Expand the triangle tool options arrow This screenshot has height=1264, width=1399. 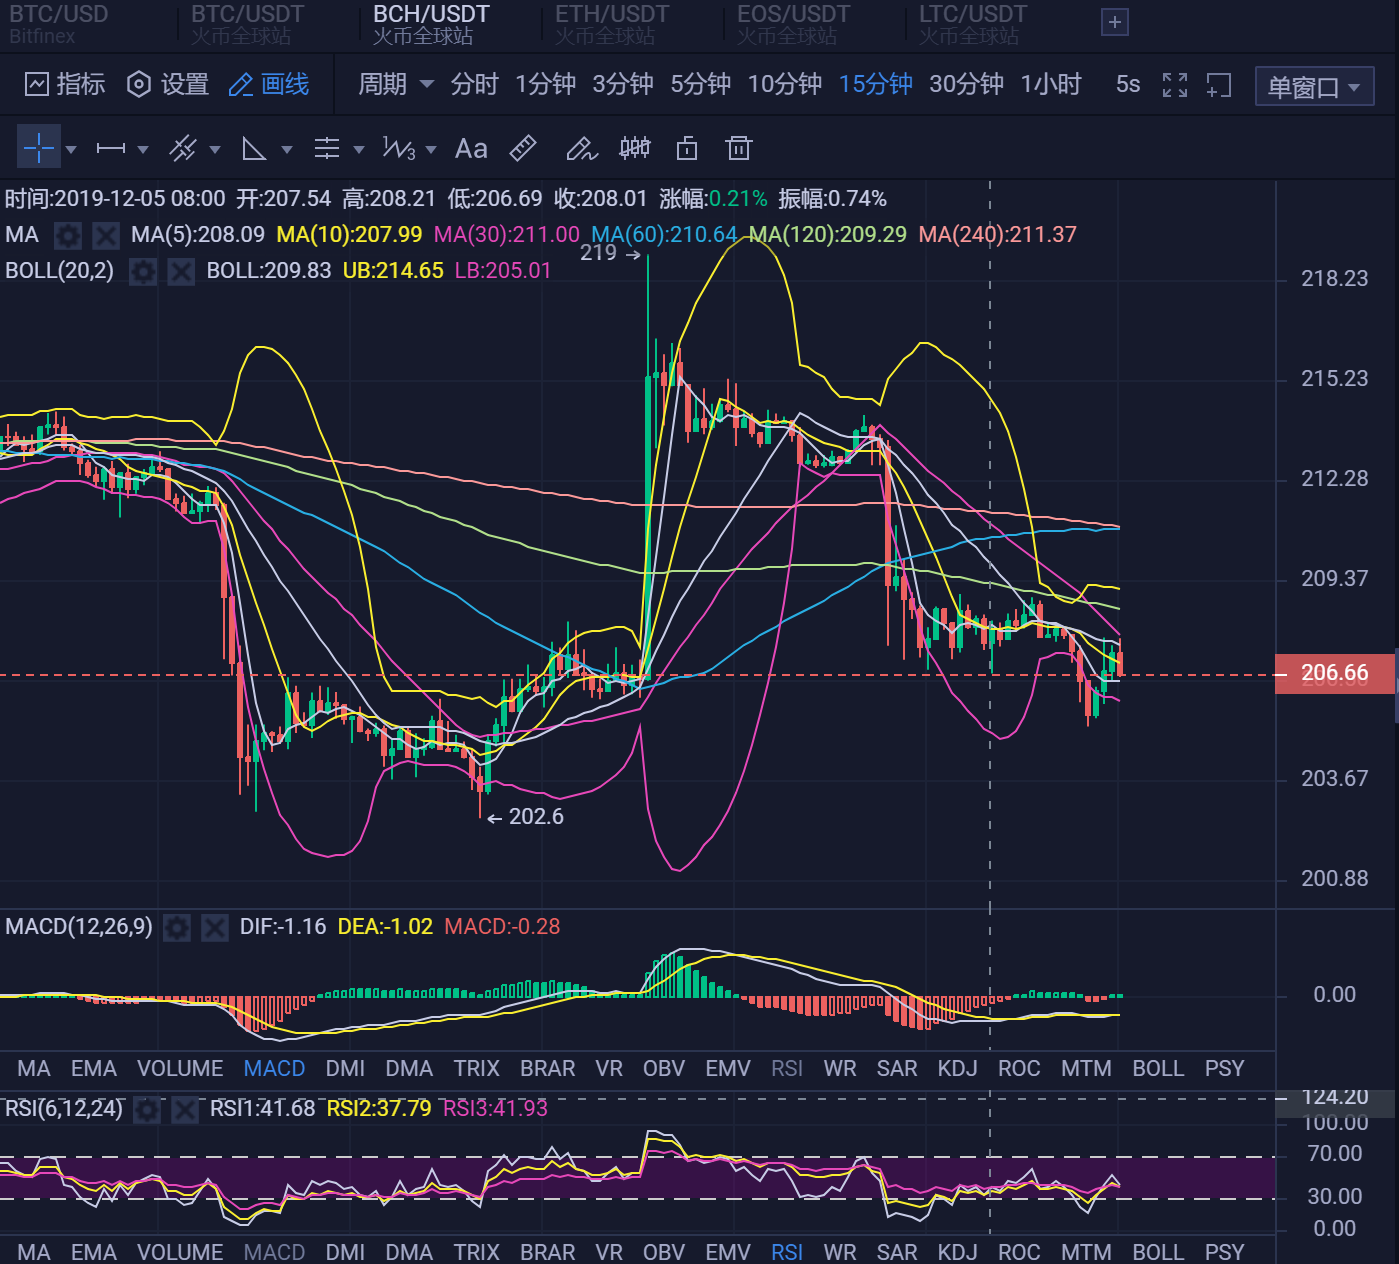tap(287, 149)
